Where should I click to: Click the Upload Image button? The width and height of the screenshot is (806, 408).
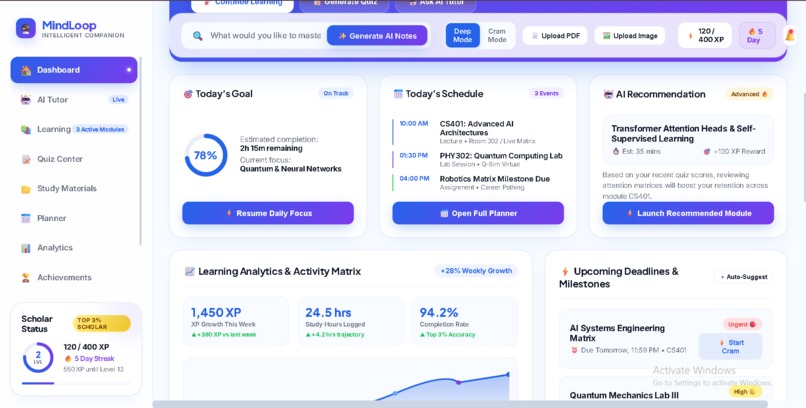click(x=630, y=36)
